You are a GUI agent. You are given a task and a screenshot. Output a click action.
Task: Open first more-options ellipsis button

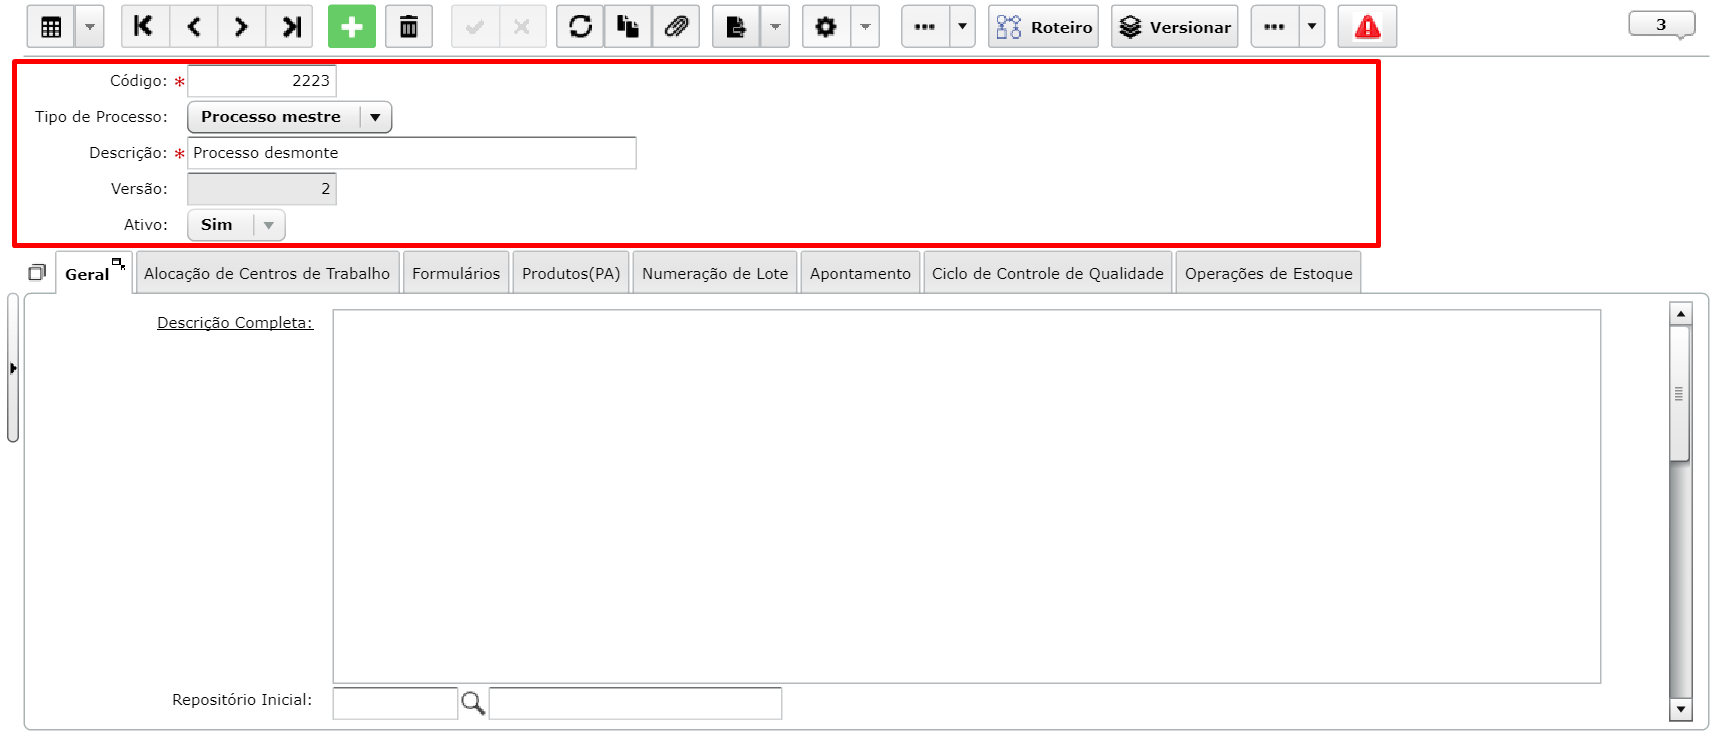(925, 27)
